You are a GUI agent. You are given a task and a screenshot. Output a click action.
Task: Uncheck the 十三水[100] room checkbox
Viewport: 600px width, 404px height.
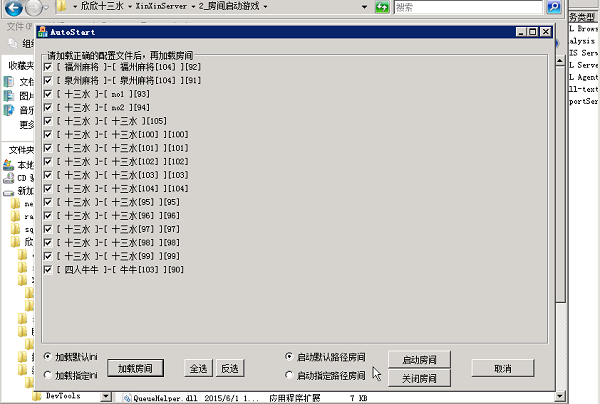47,134
